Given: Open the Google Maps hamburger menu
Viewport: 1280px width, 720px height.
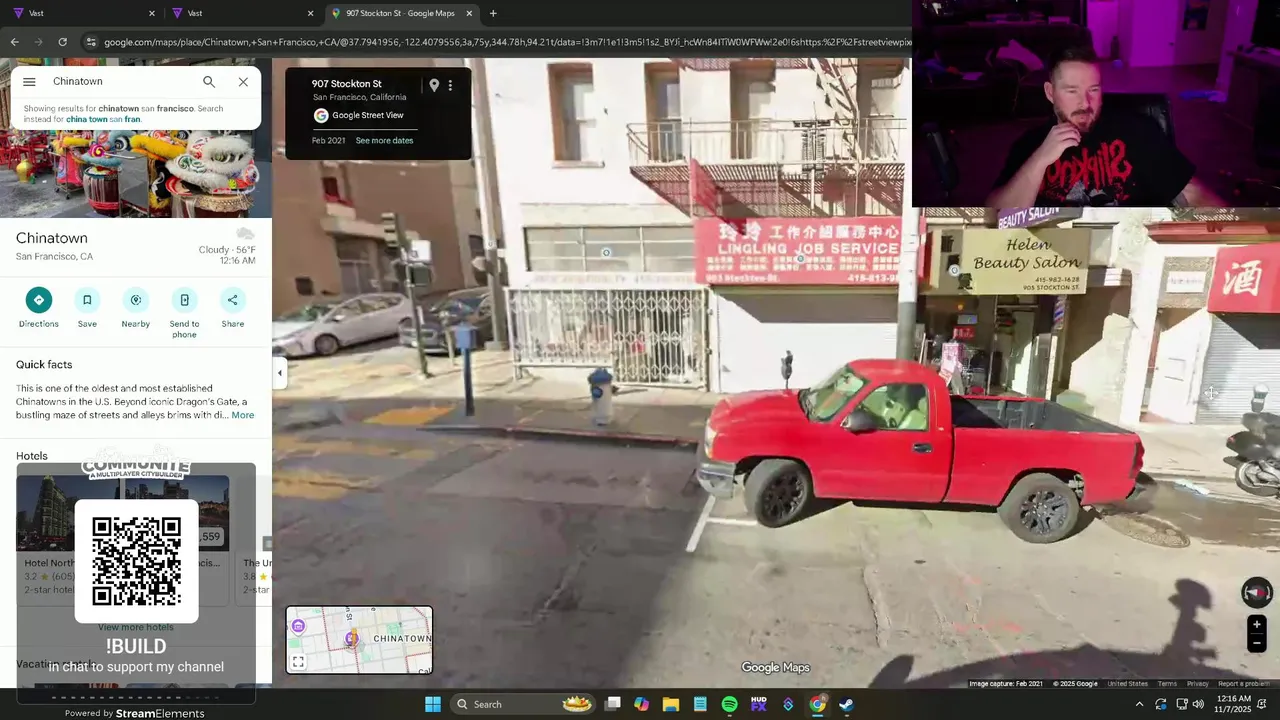Looking at the screenshot, I should tap(29, 82).
